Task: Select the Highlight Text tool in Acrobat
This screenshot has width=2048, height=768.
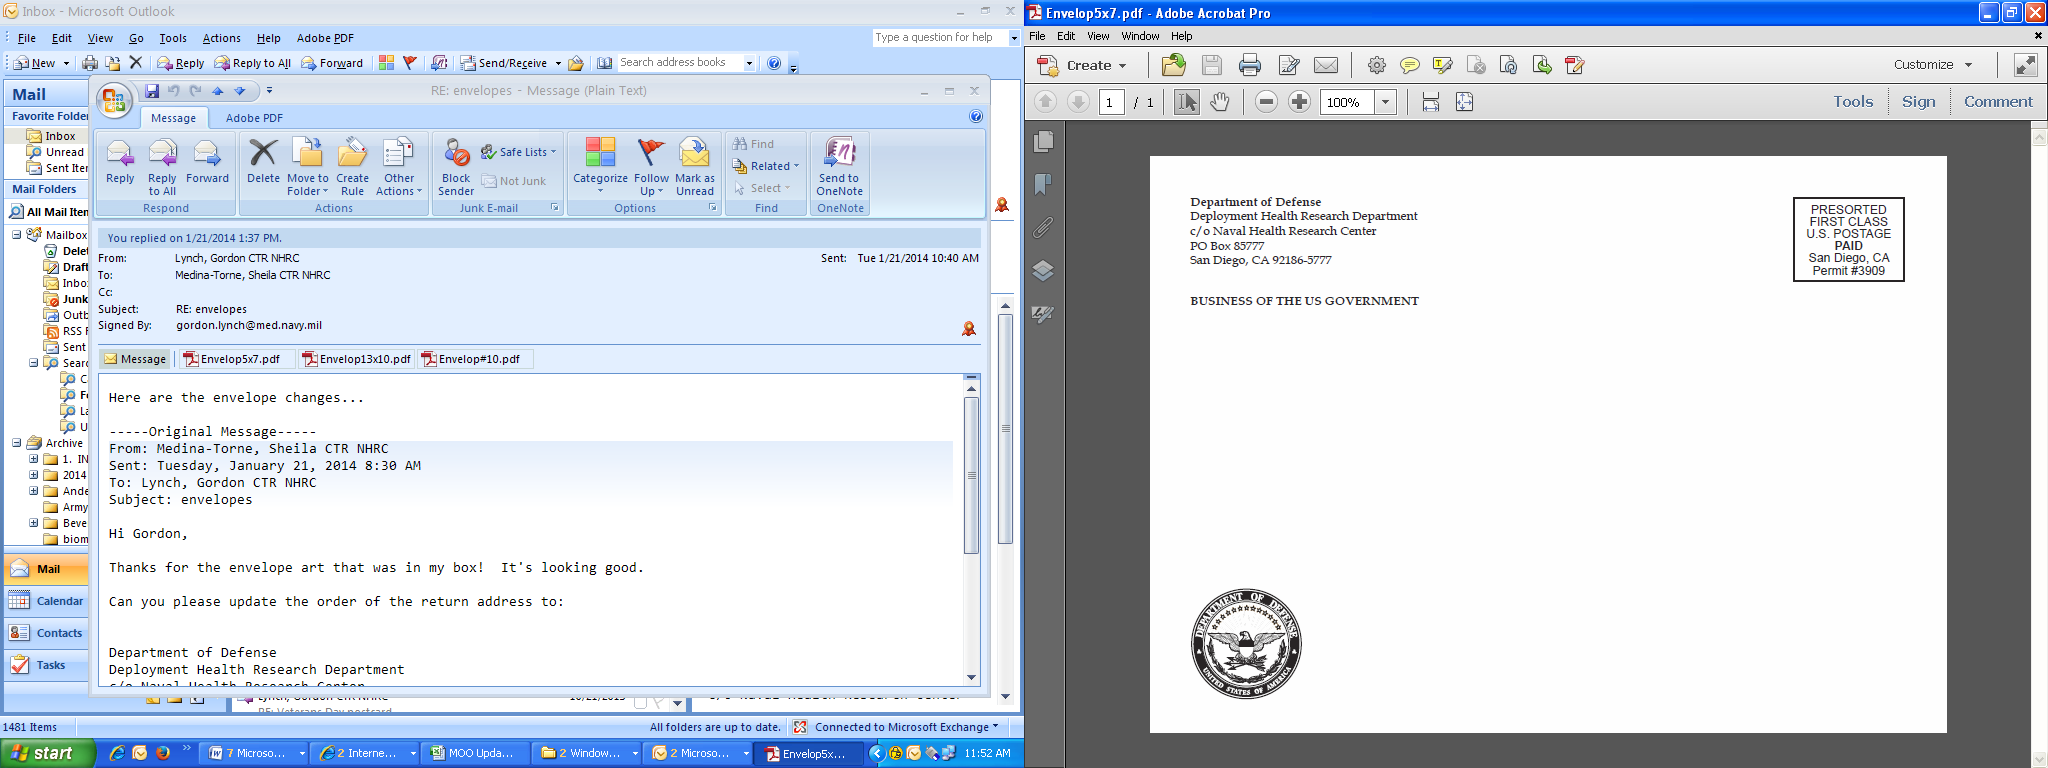Action: (x=1442, y=65)
